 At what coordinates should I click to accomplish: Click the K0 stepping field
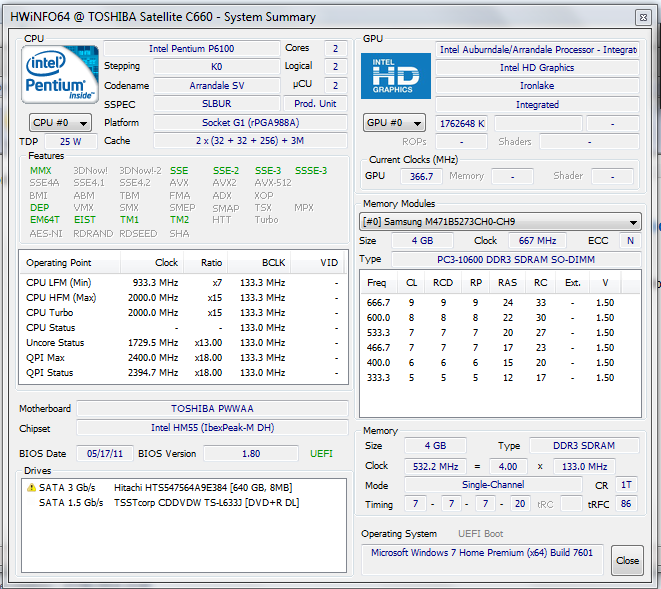tap(217, 67)
